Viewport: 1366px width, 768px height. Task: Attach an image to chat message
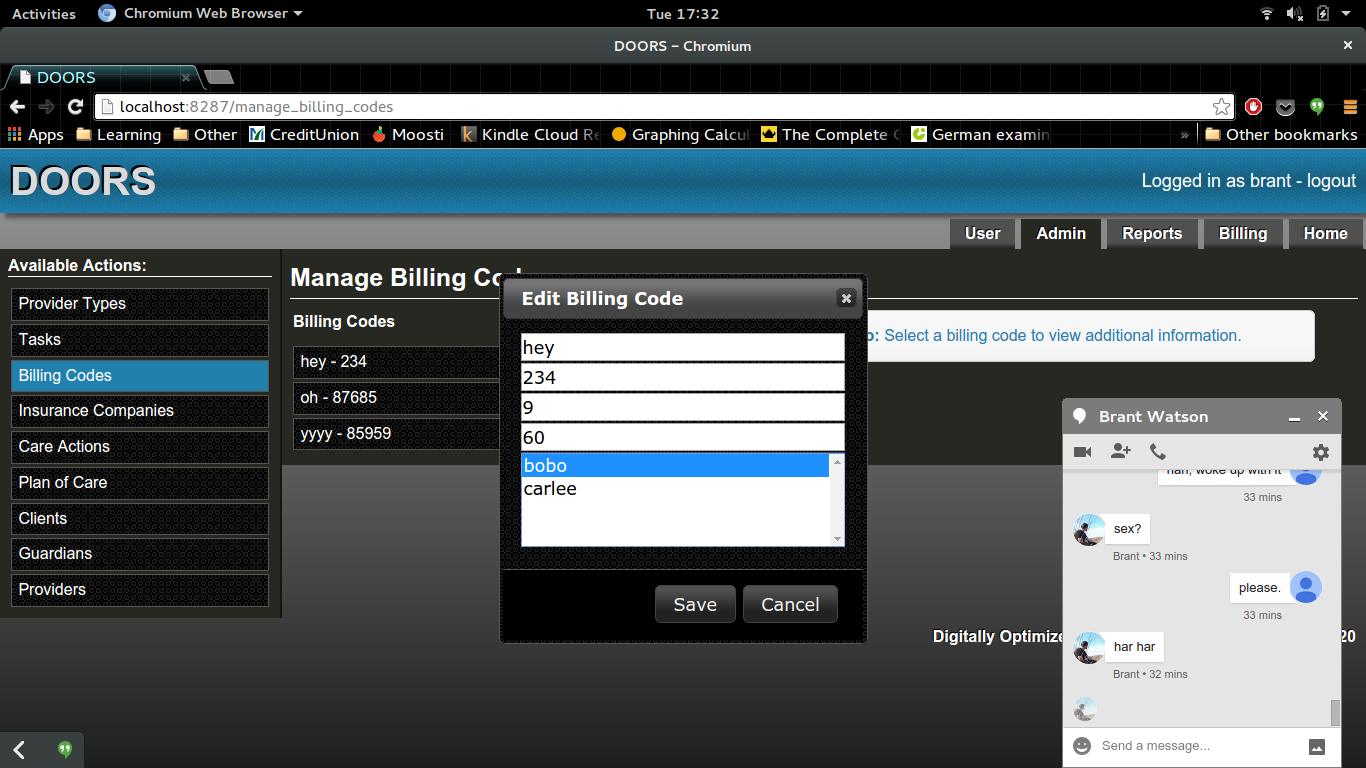1317,746
